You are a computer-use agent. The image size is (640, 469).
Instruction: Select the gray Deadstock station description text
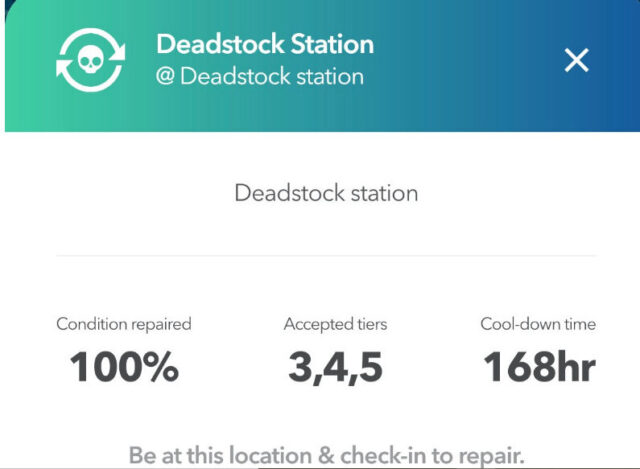click(326, 193)
